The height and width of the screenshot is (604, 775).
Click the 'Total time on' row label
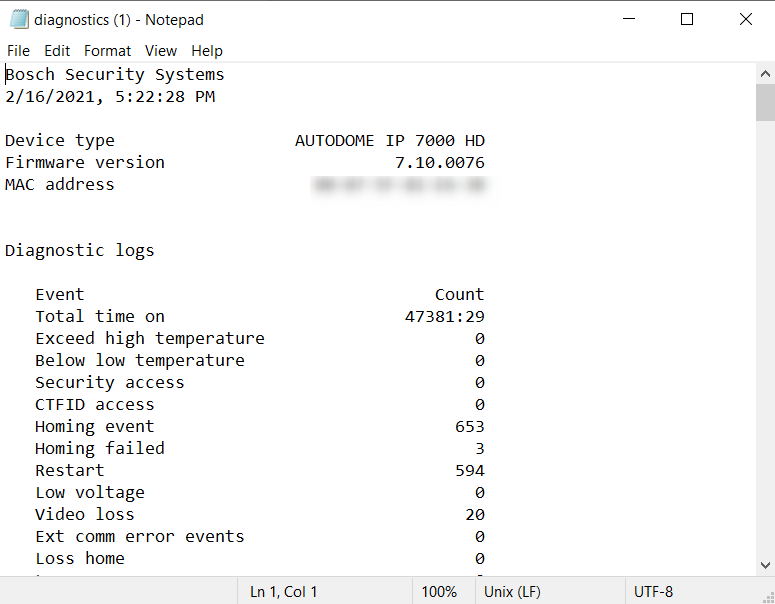tap(100, 317)
